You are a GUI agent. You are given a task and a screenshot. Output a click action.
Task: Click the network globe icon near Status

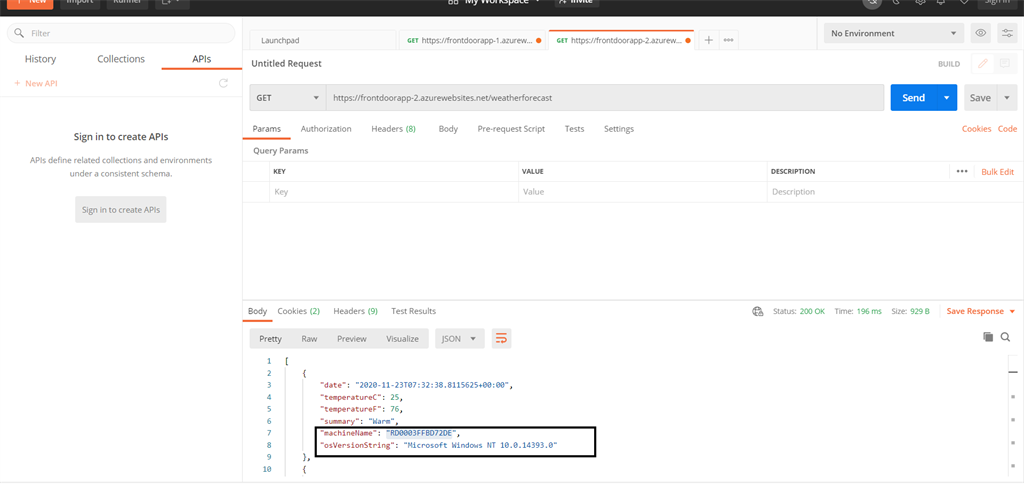click(758, 312)
